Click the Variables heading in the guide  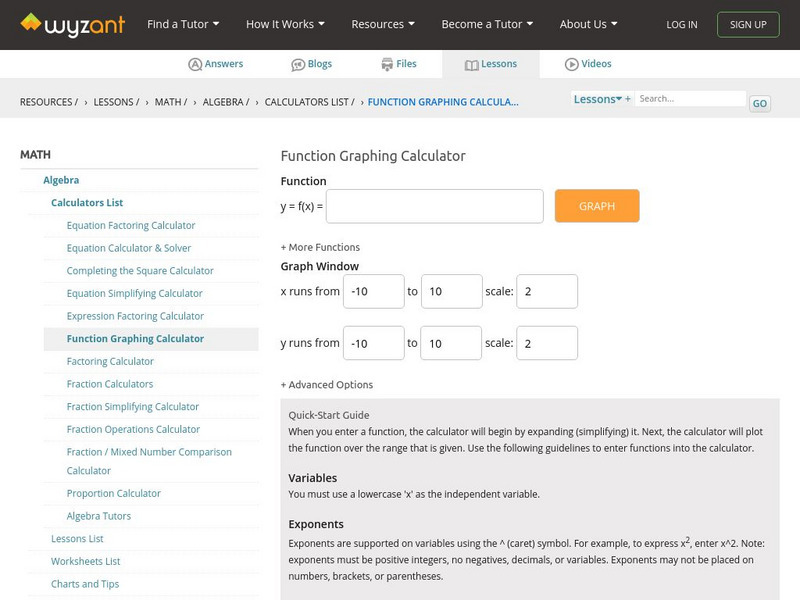click(312, 478)
